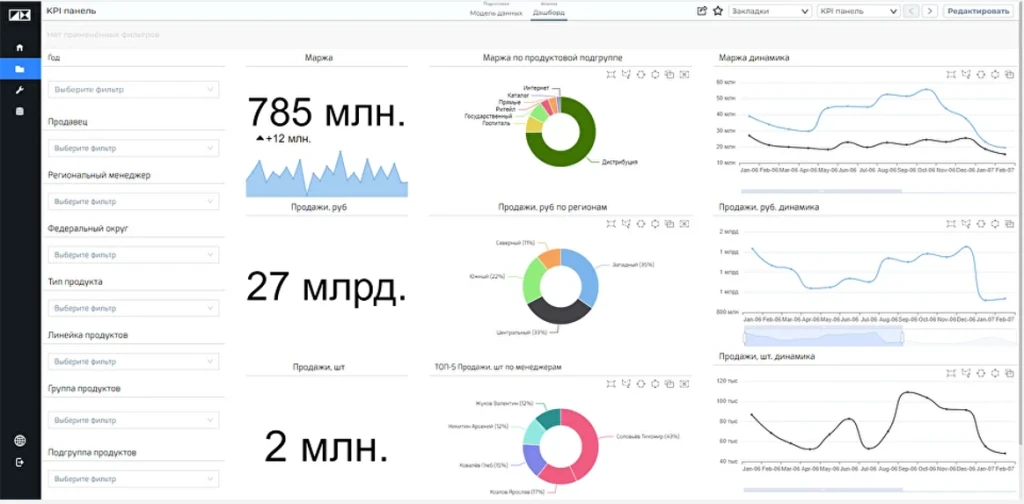Expand the Год filter dropdown
The width and height of the screenshot is (1024, 504).
(134, 90)
